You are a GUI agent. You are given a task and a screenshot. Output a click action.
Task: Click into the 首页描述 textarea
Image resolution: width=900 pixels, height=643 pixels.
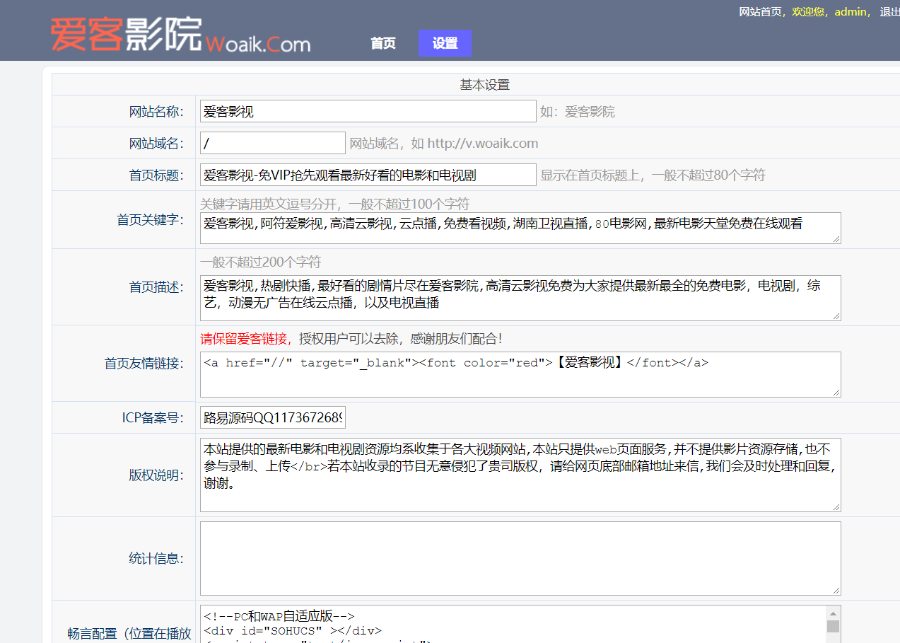coord(520,298)
